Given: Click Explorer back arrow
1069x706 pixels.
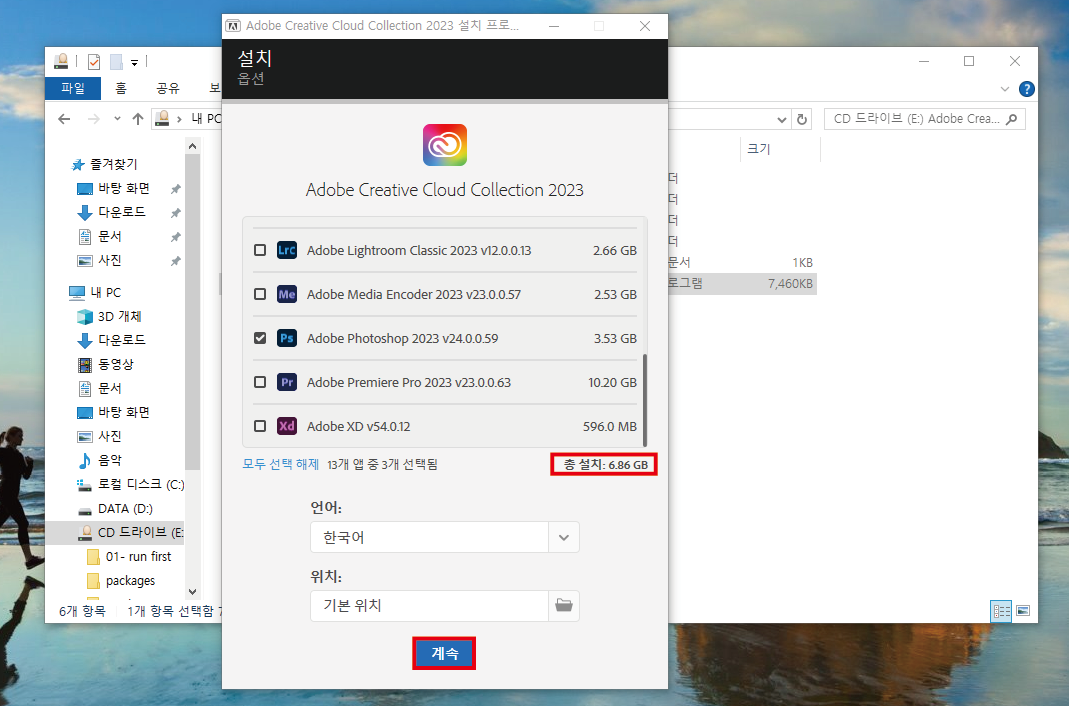Looking at the screenshot, I should (64, 119).
